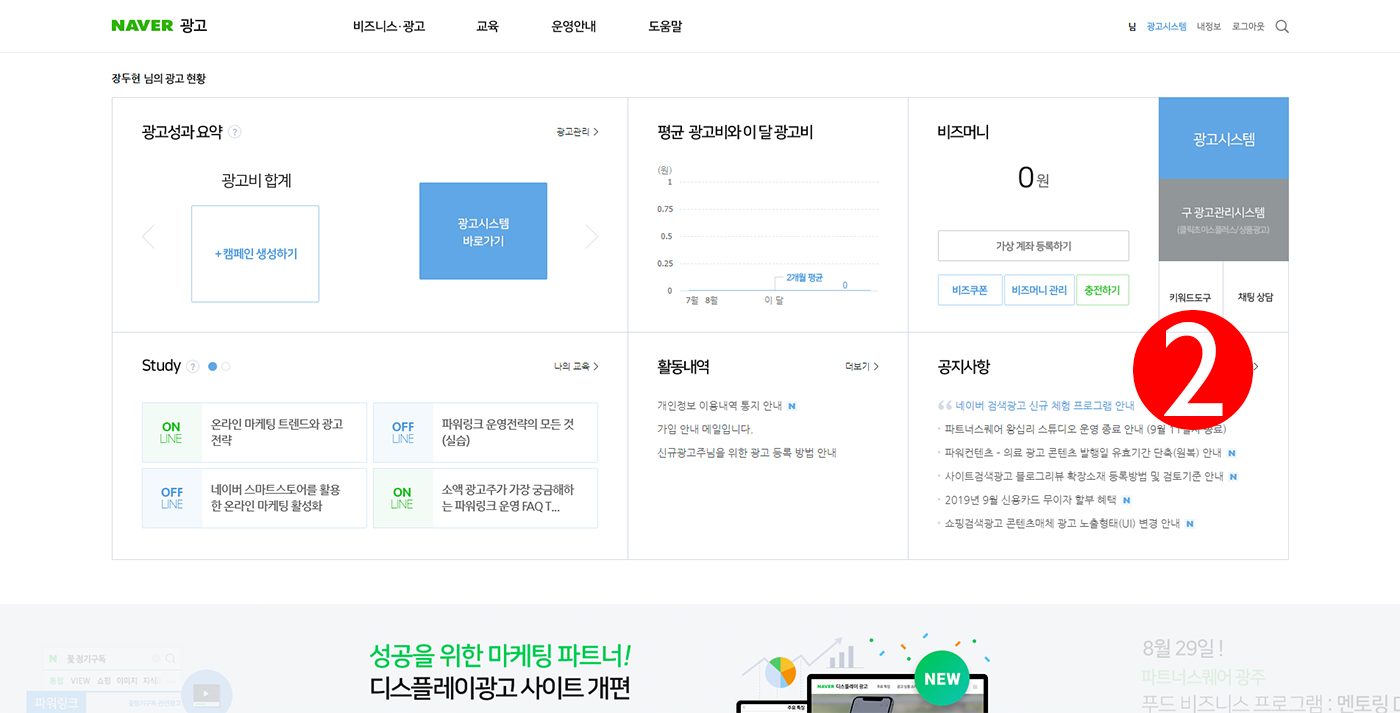Open 키워드도구
Screen dimensions: 1400x713
click(1190, 298)
